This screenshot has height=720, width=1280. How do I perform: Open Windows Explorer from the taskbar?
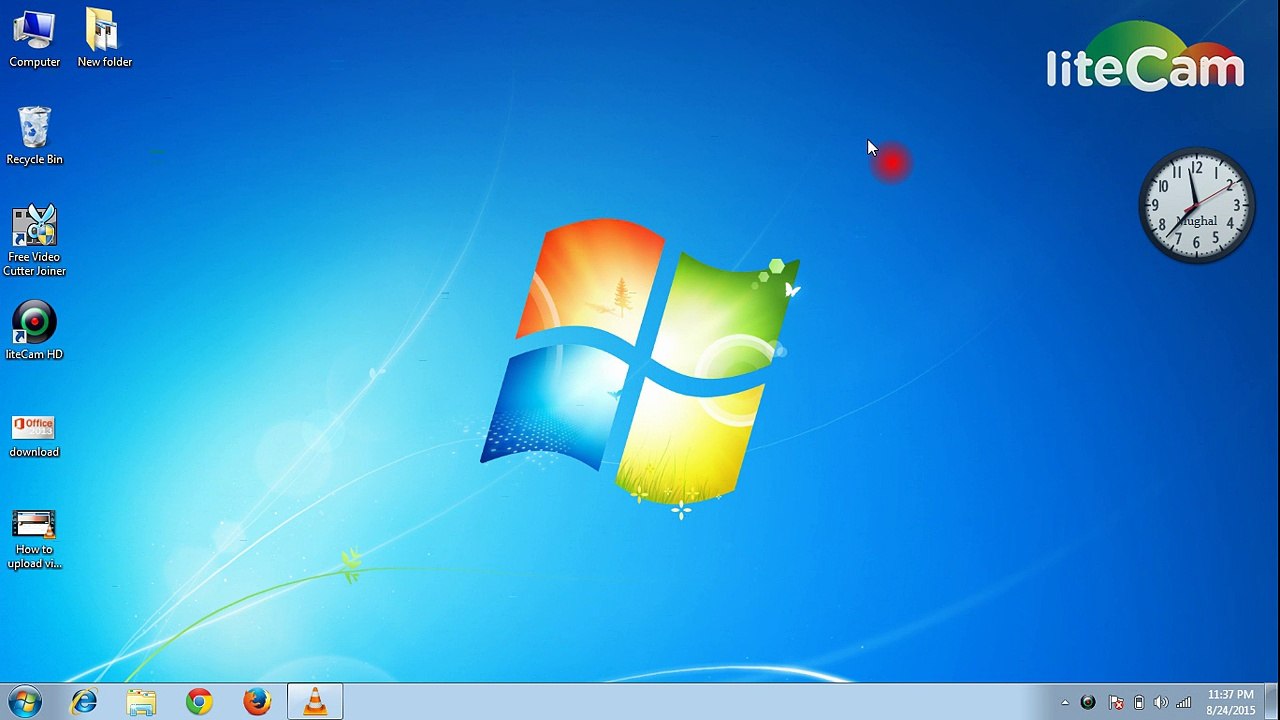(x=142, y=702)
